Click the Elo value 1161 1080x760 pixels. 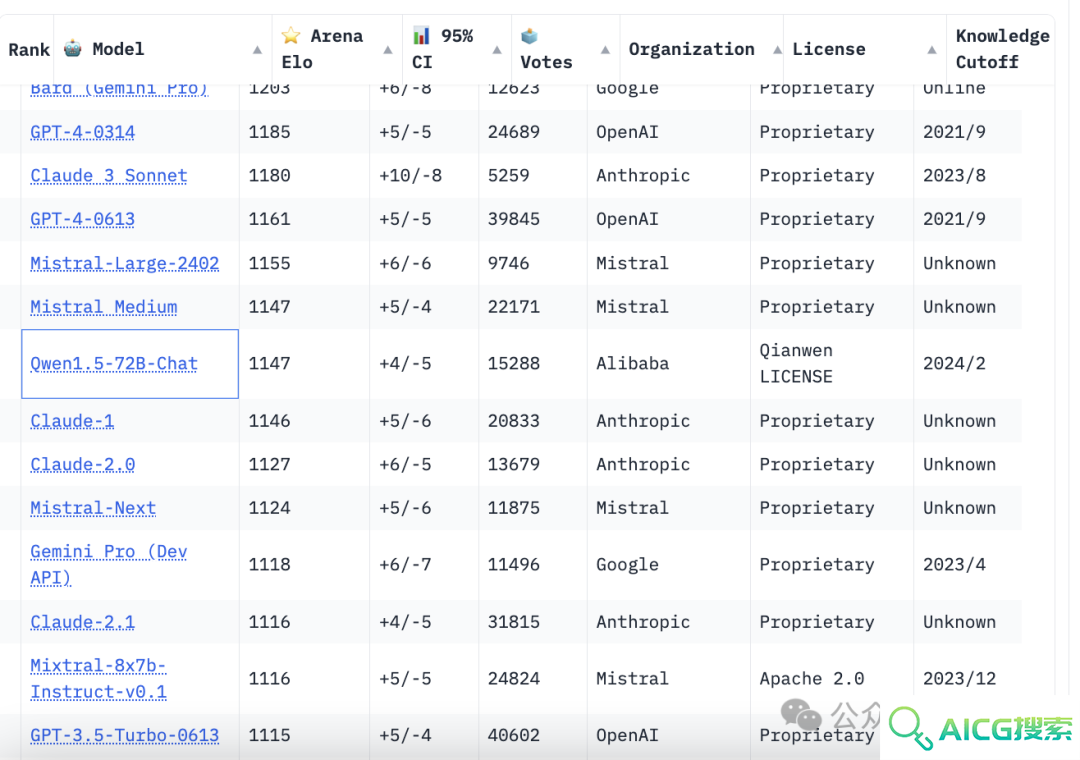tap(269, 219)
